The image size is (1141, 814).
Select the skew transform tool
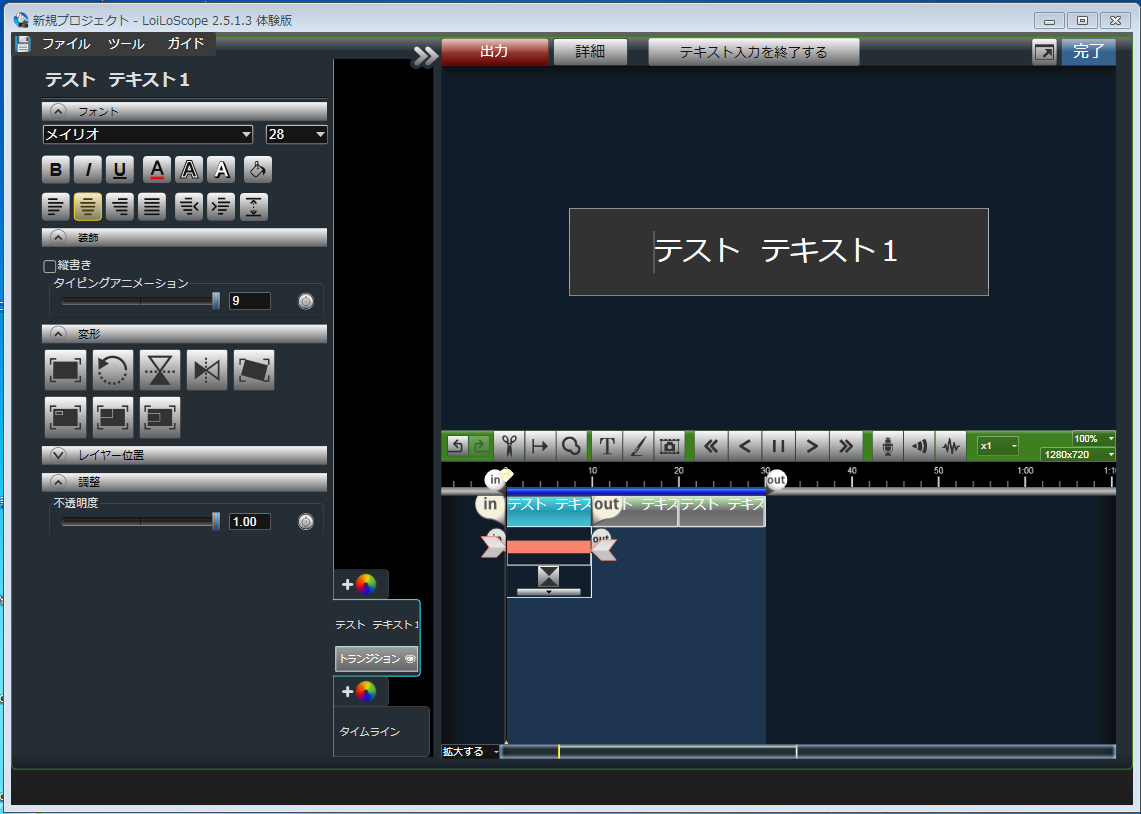254,370
